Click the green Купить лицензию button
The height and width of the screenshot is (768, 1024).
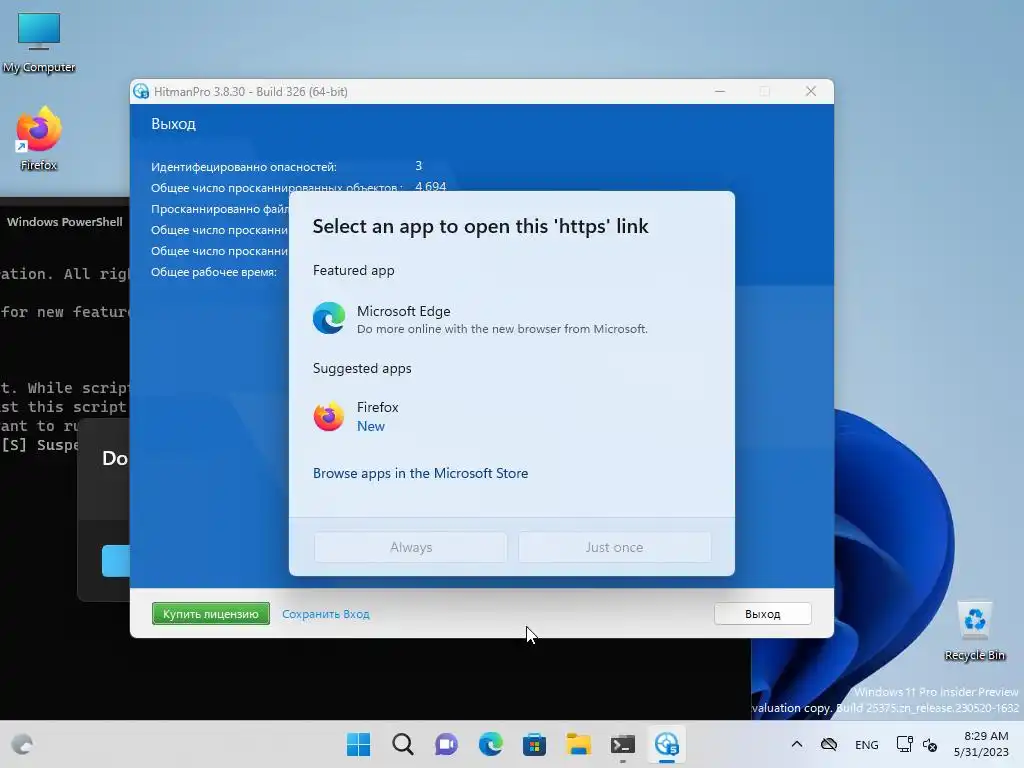click(210, 614)
